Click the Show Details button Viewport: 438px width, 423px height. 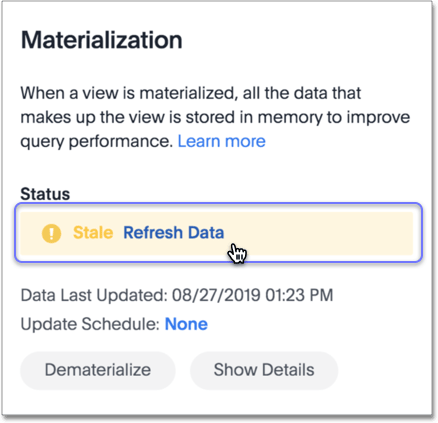(x=264, y=370)
